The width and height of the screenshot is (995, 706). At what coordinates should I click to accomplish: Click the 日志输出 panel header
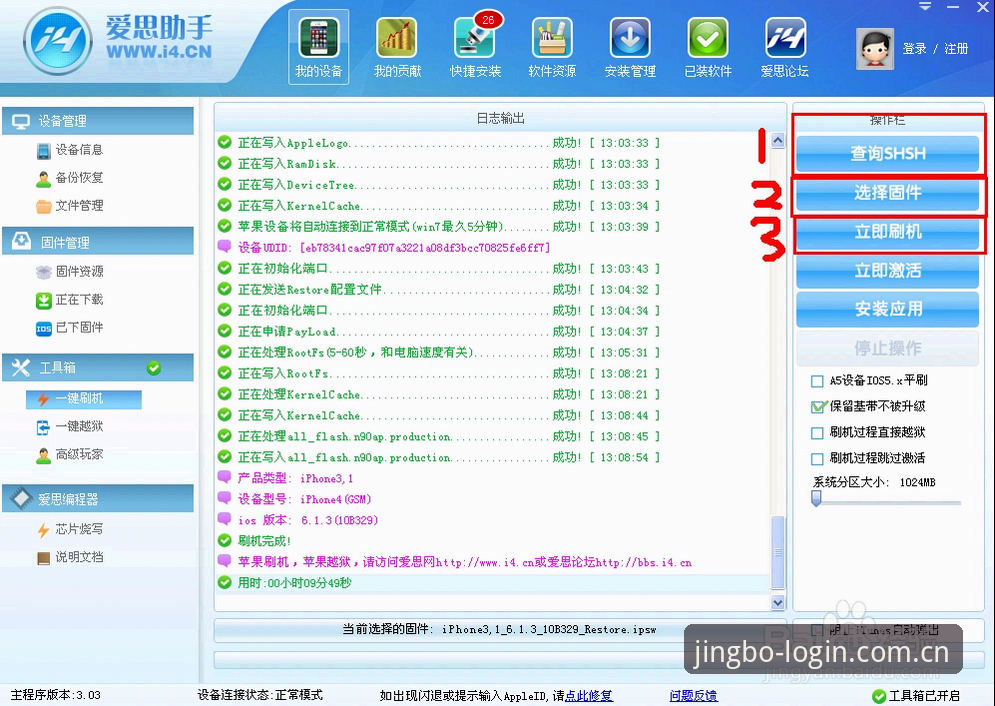[500, 118]
